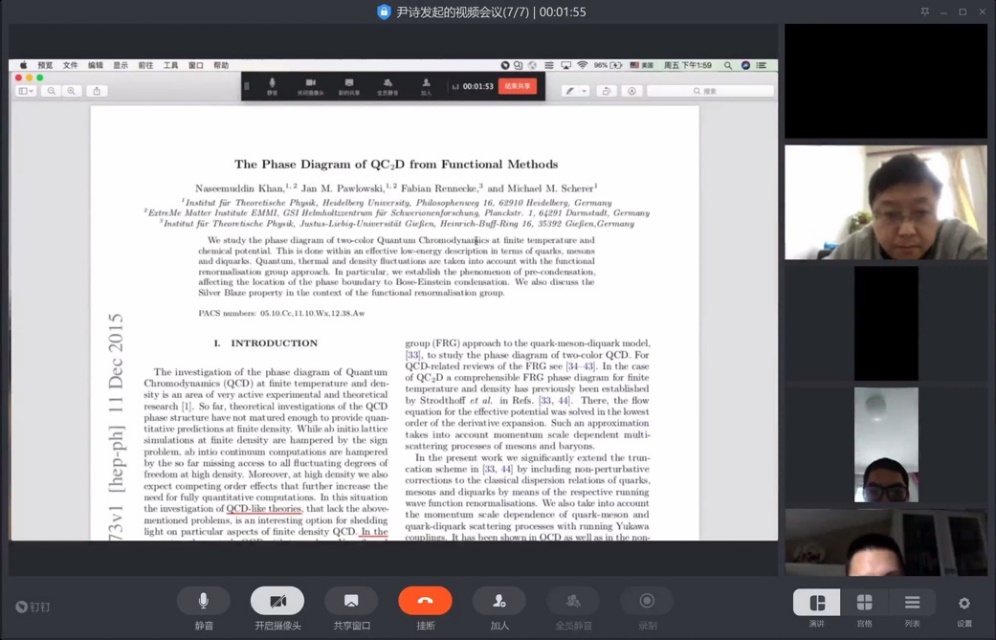This screenshot has width=996, height=640.
Task: Select the top right participant's video thumbnail
Action: pyautogui.click(x=885, y=81)
